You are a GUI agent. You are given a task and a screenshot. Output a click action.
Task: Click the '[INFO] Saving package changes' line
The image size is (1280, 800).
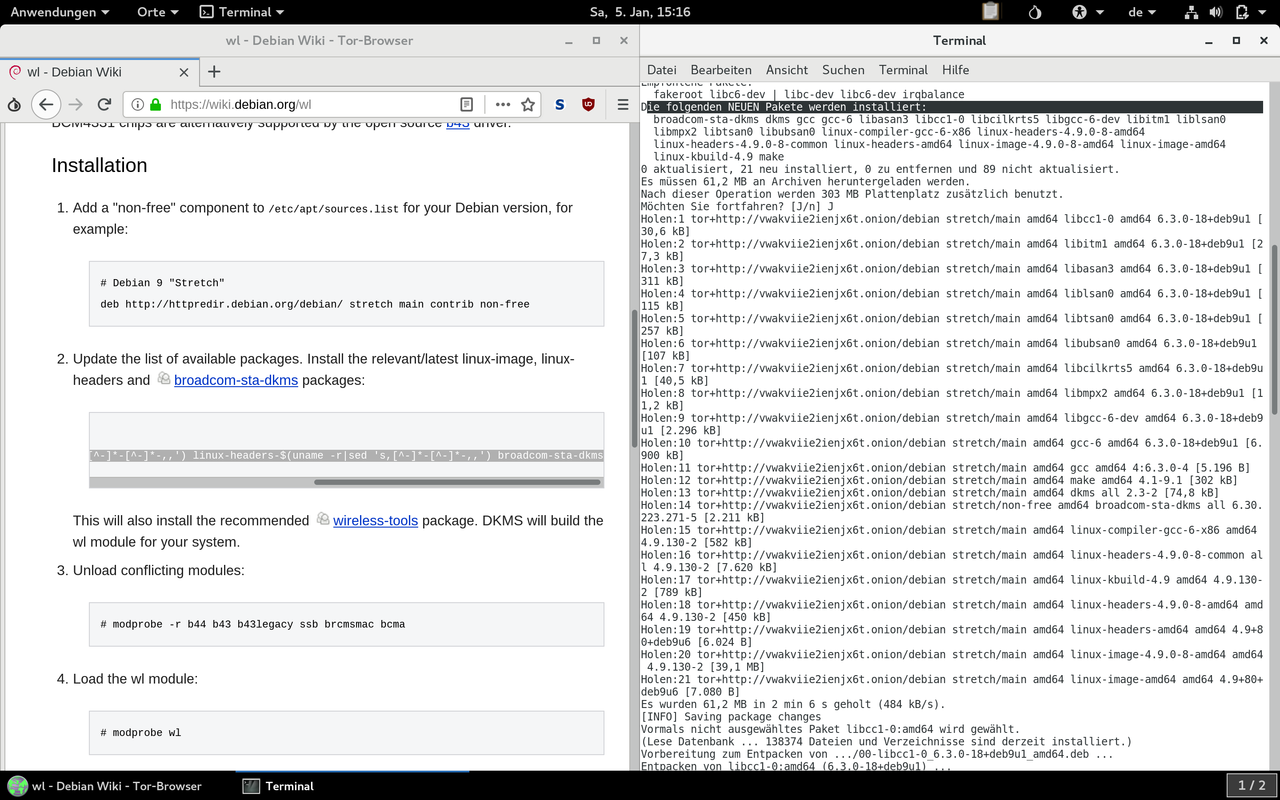(x=731, y=717)
